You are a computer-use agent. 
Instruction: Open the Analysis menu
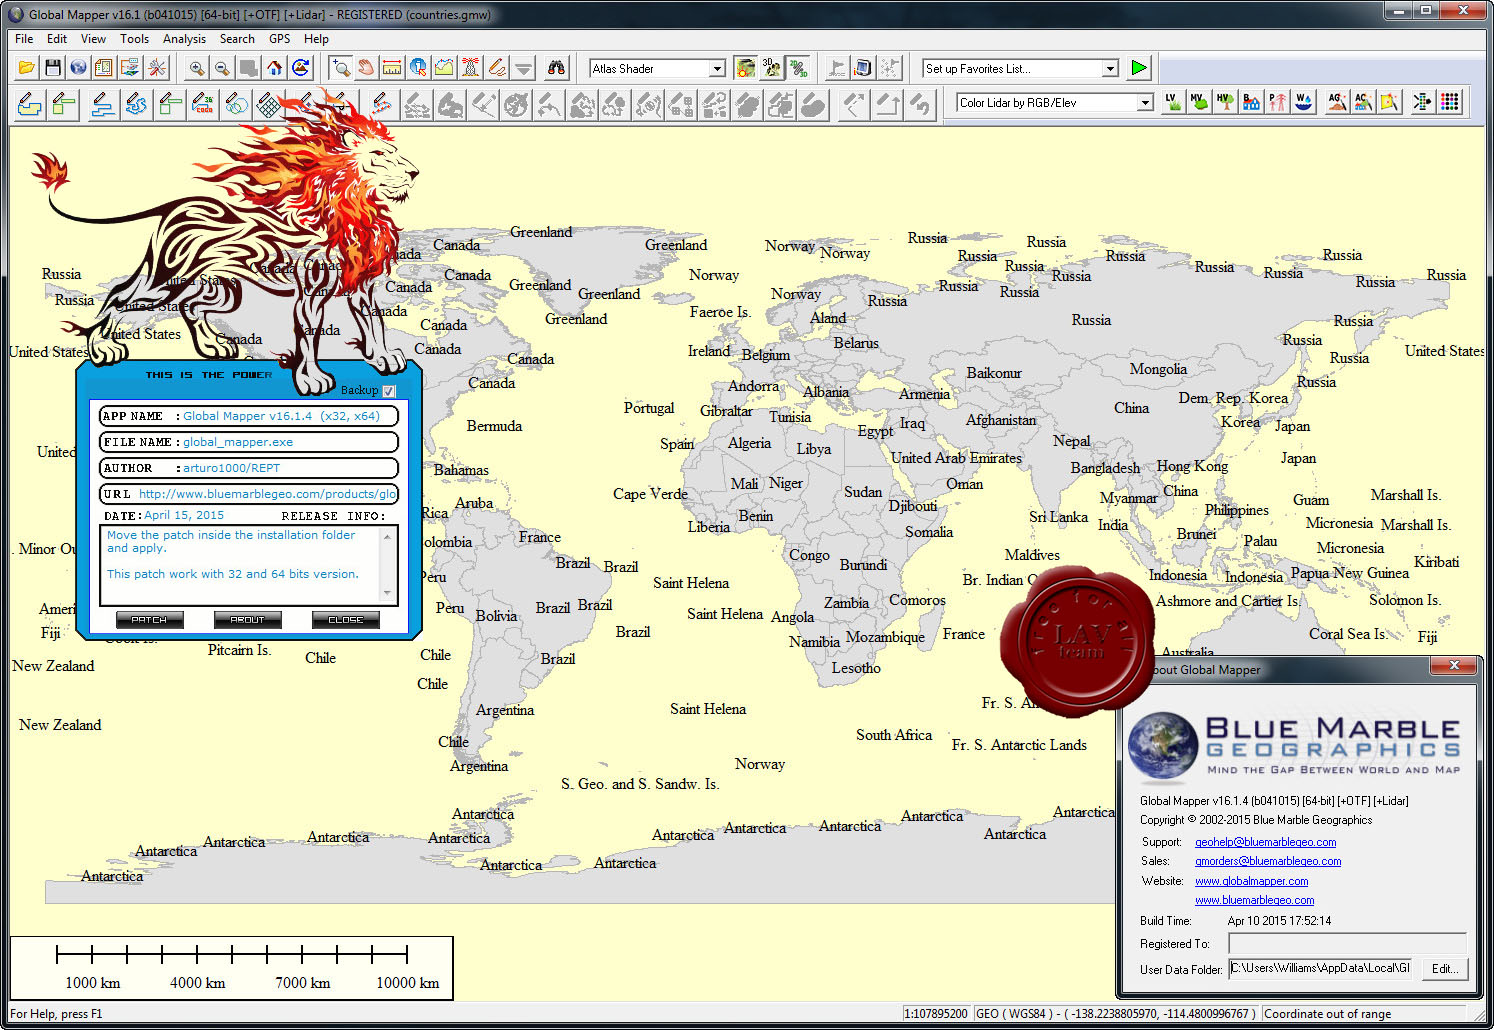(184, 39)
